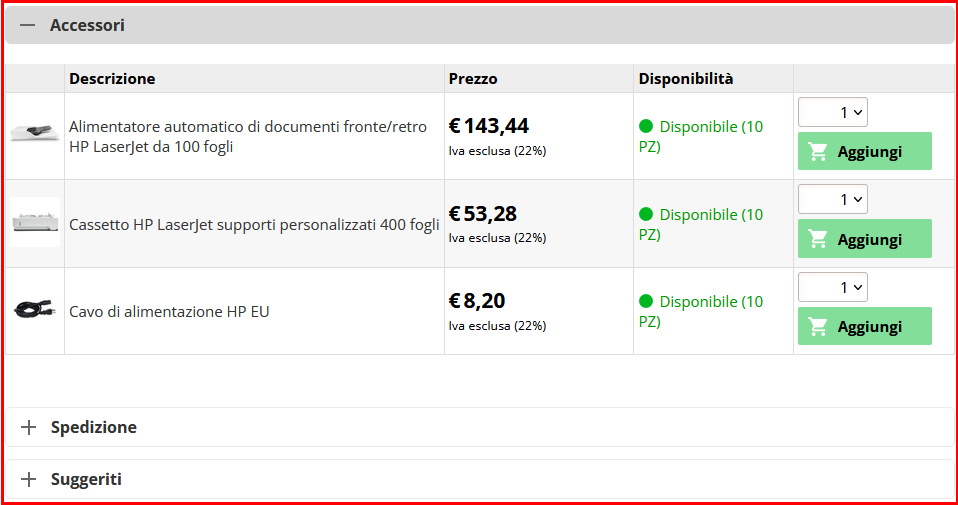Expand the Suggeriti section
The image size is (958, 505).
tap(479, 479)
